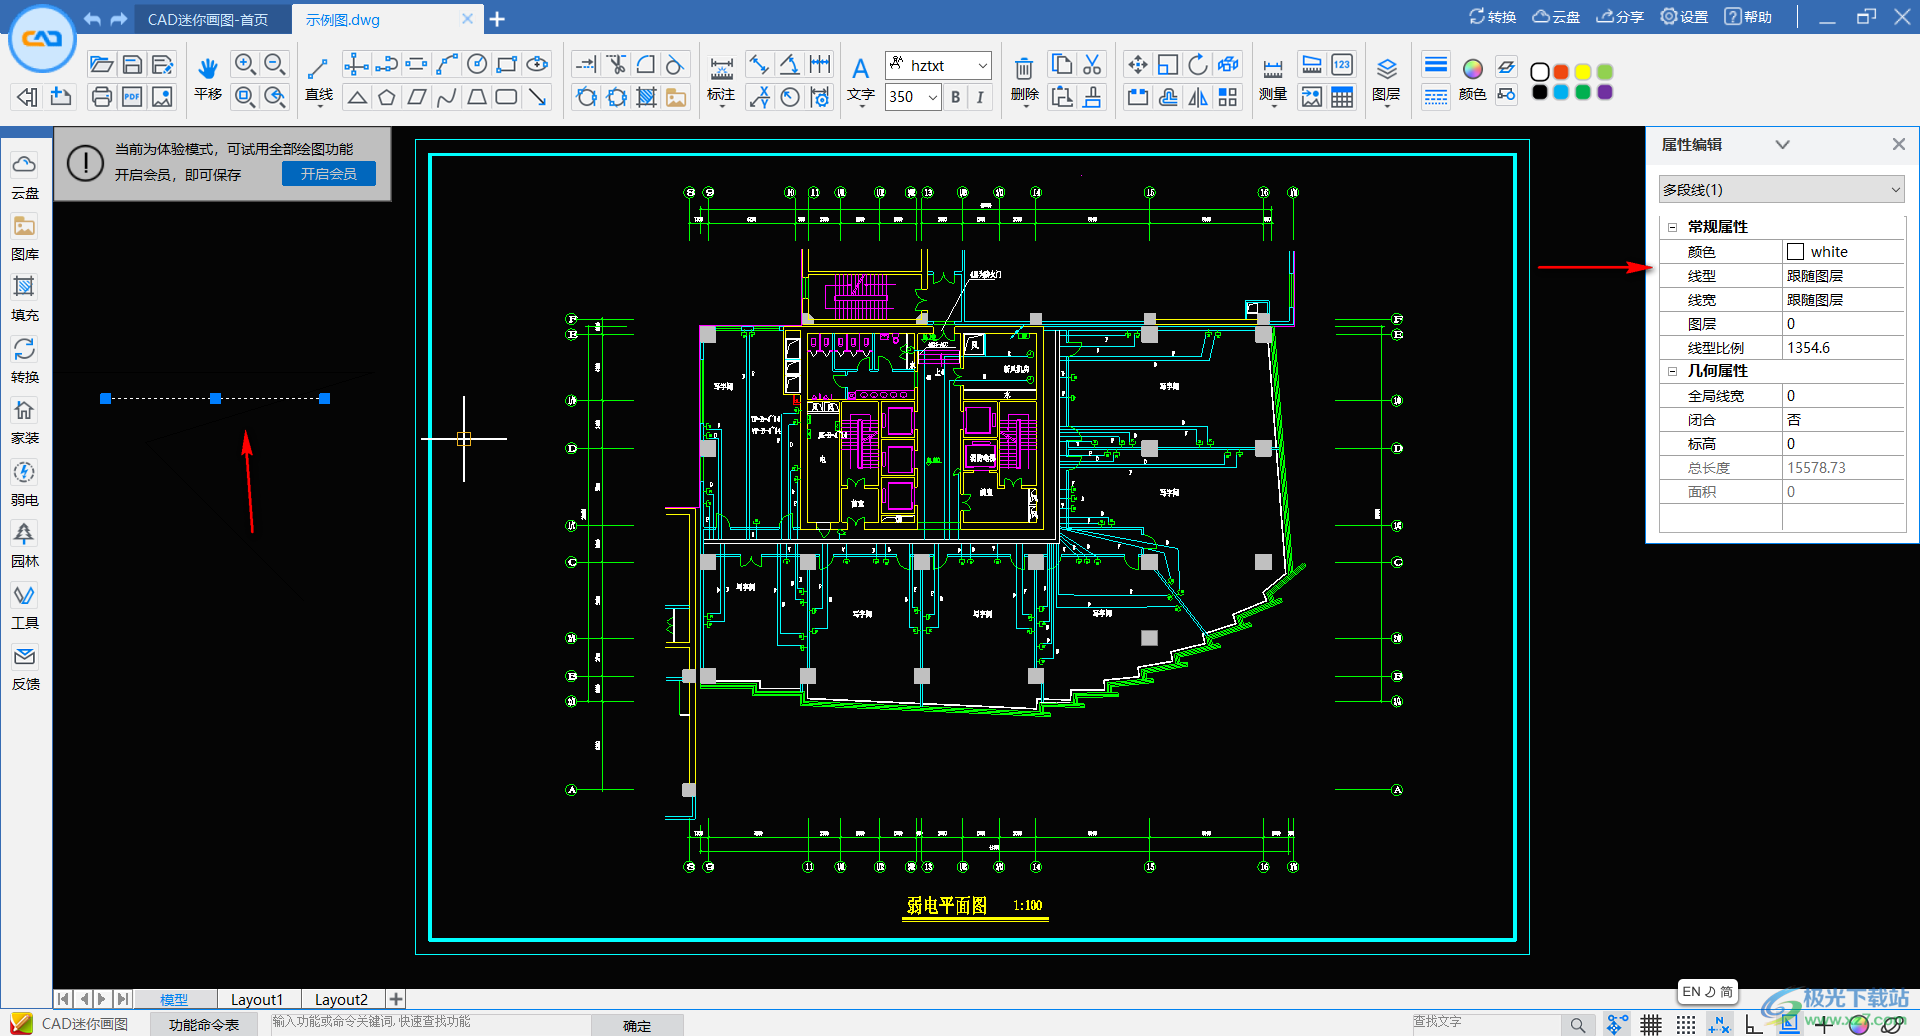Open the 设置 settings button

1684,17
